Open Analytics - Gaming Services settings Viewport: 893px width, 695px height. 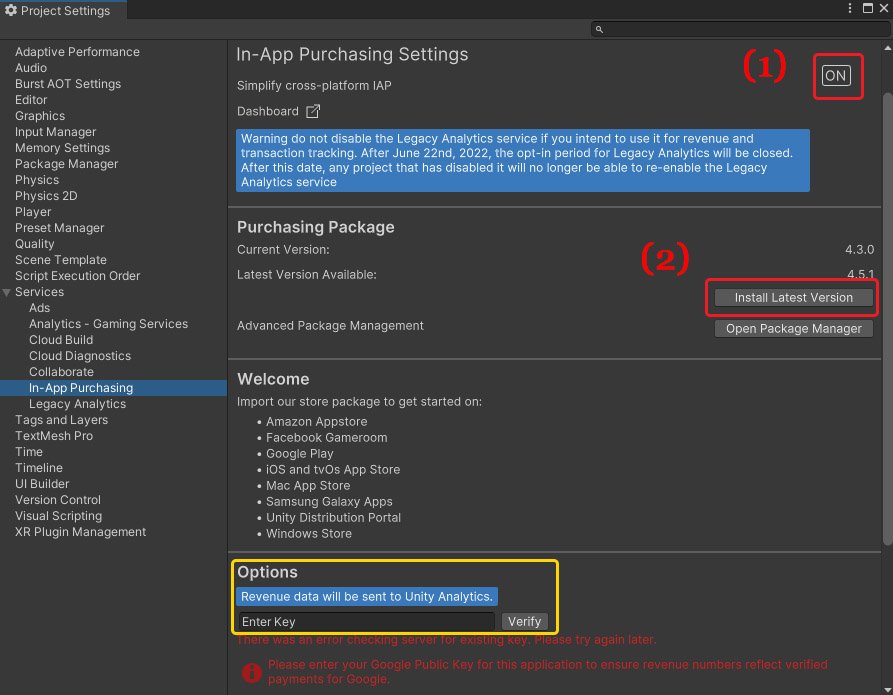[108, 324]
